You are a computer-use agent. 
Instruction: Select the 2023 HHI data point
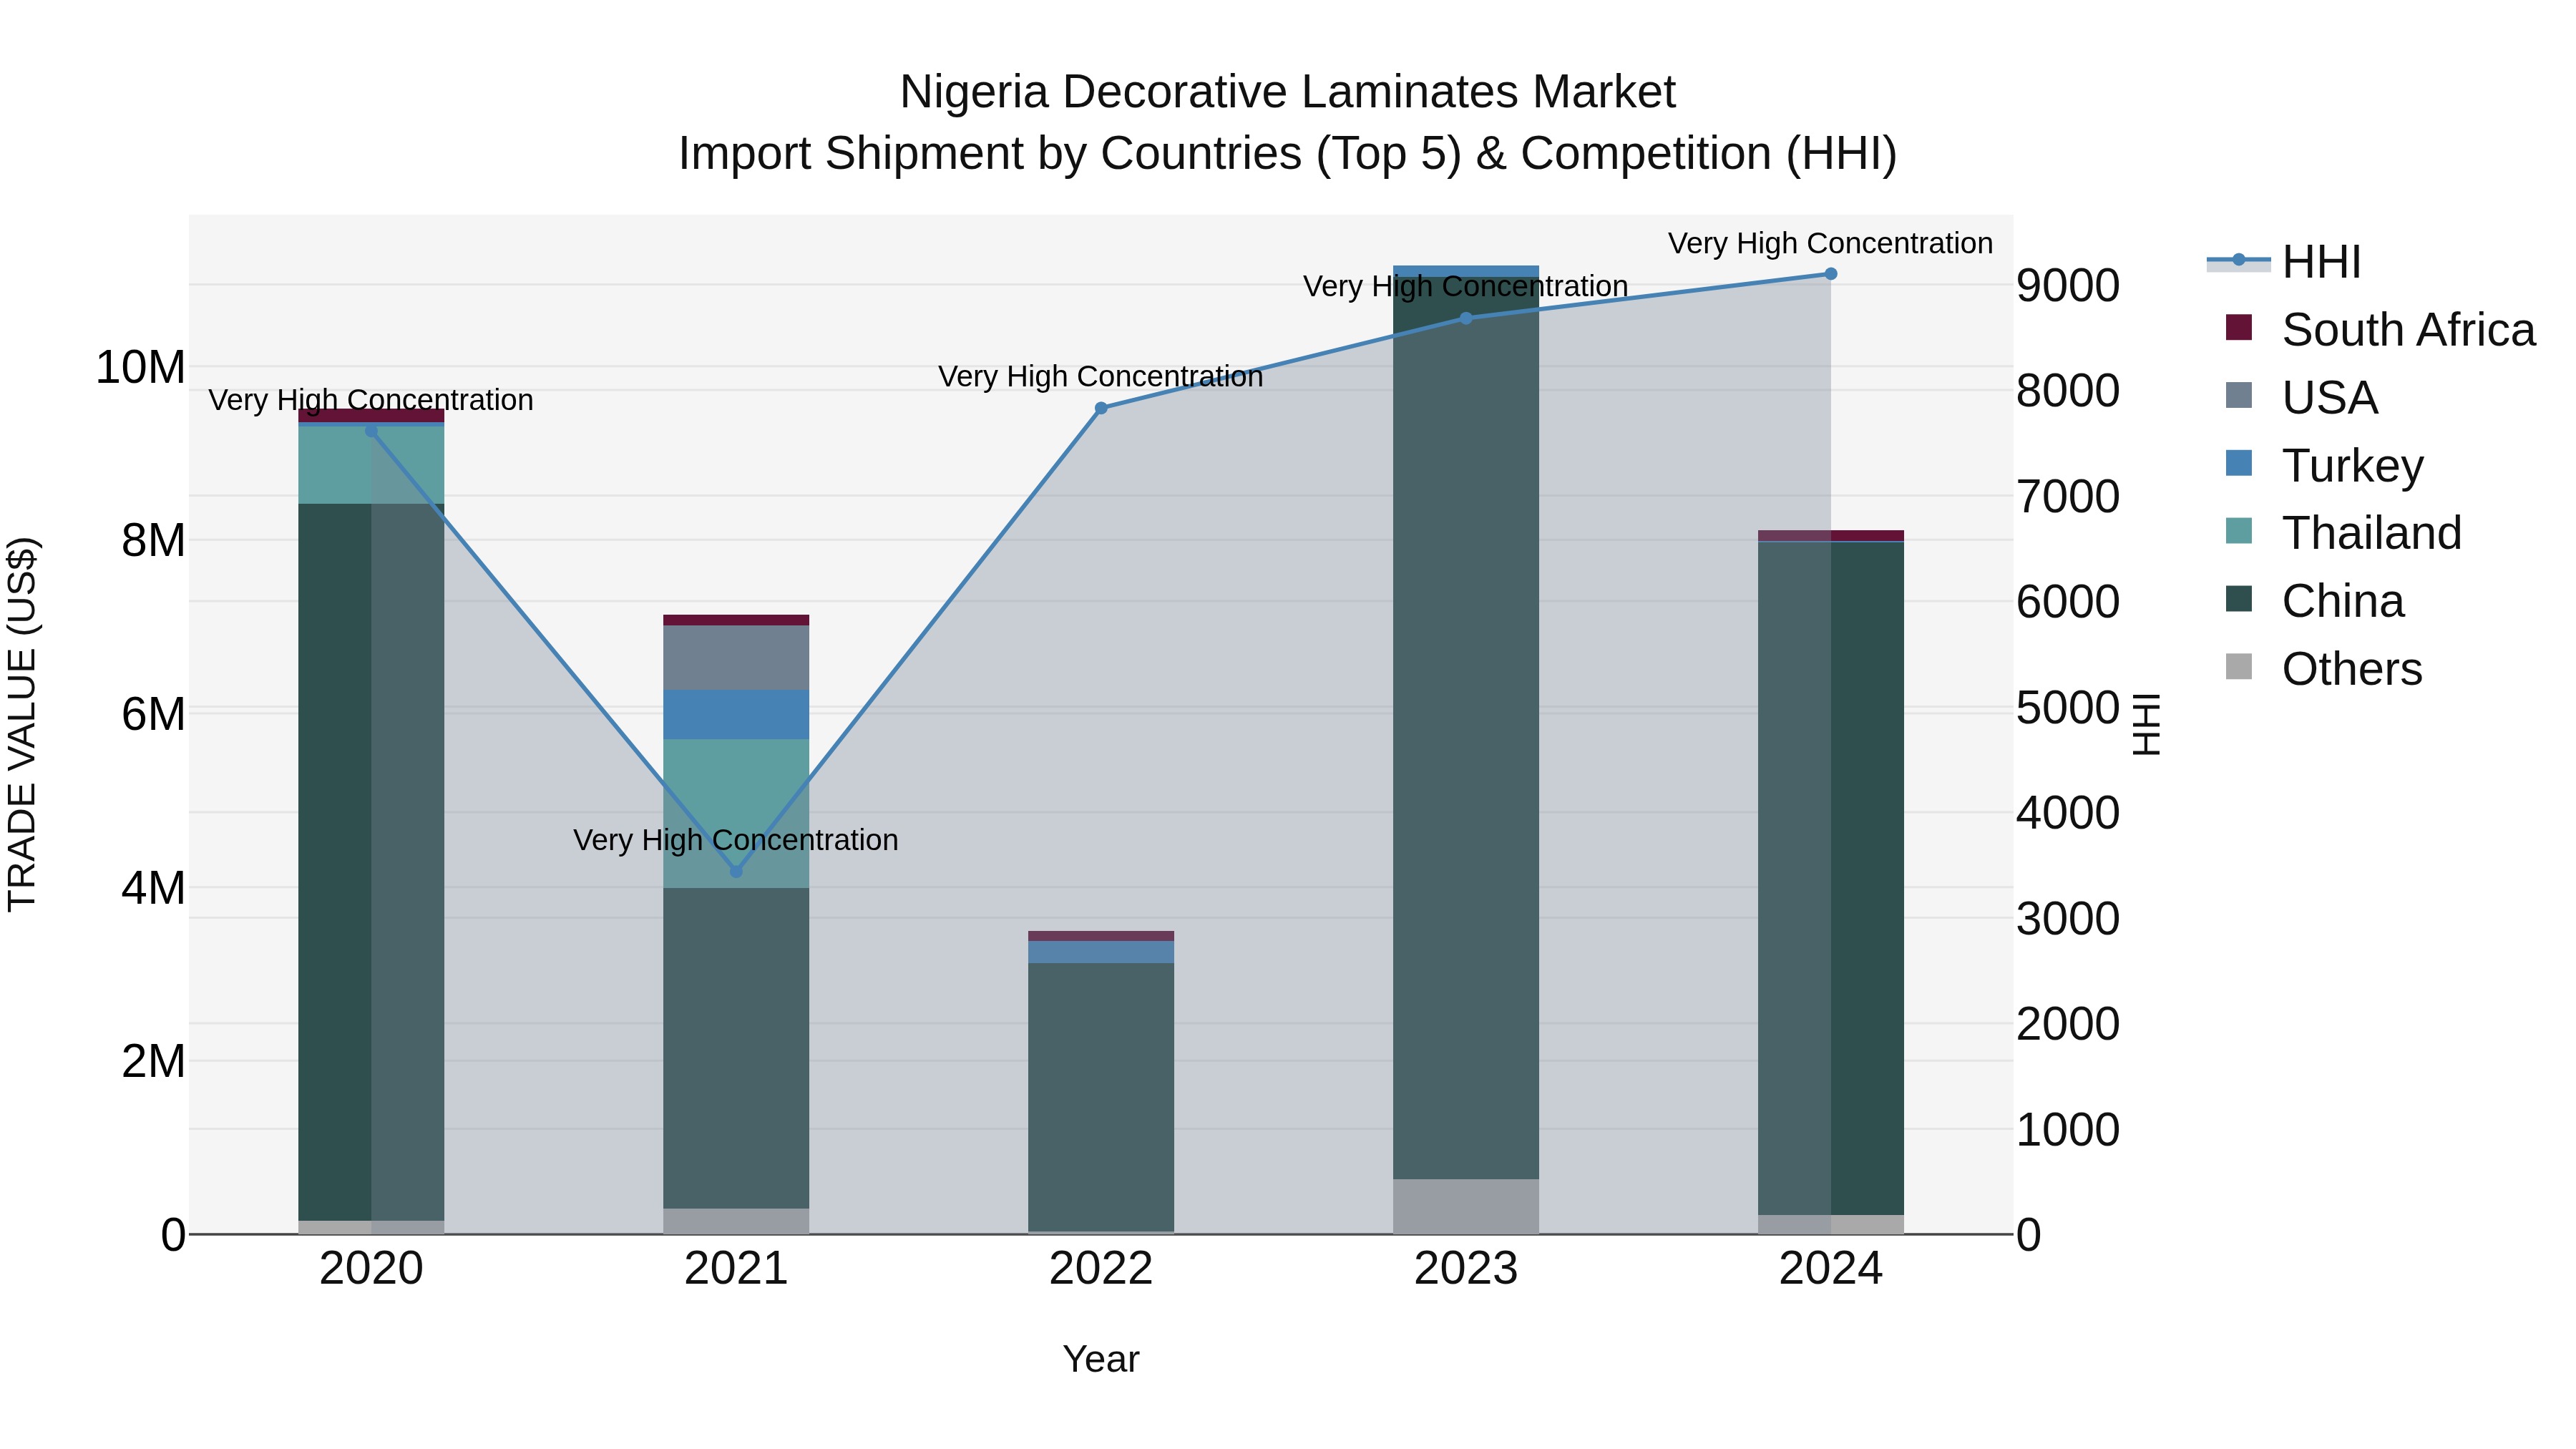(x=1466, y=318)
